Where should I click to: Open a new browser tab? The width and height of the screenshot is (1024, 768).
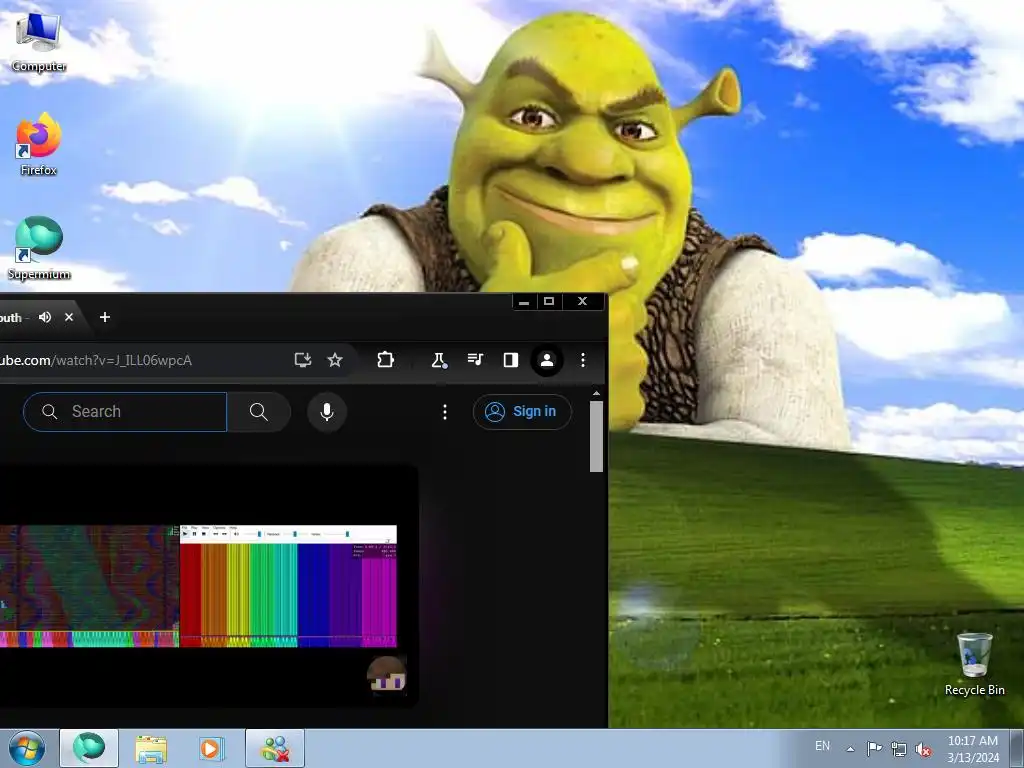pos(104,317)
